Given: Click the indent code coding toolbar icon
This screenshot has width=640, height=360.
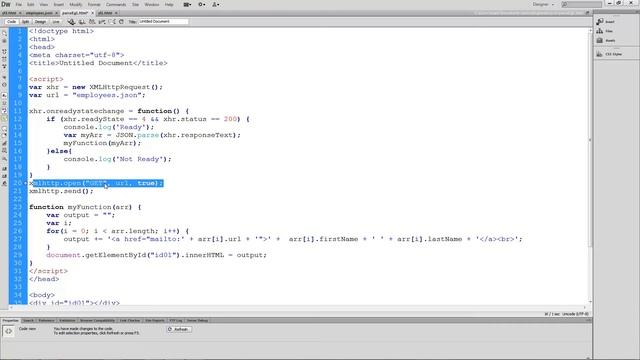Looking at the screenshot, I should click(4, 168).
